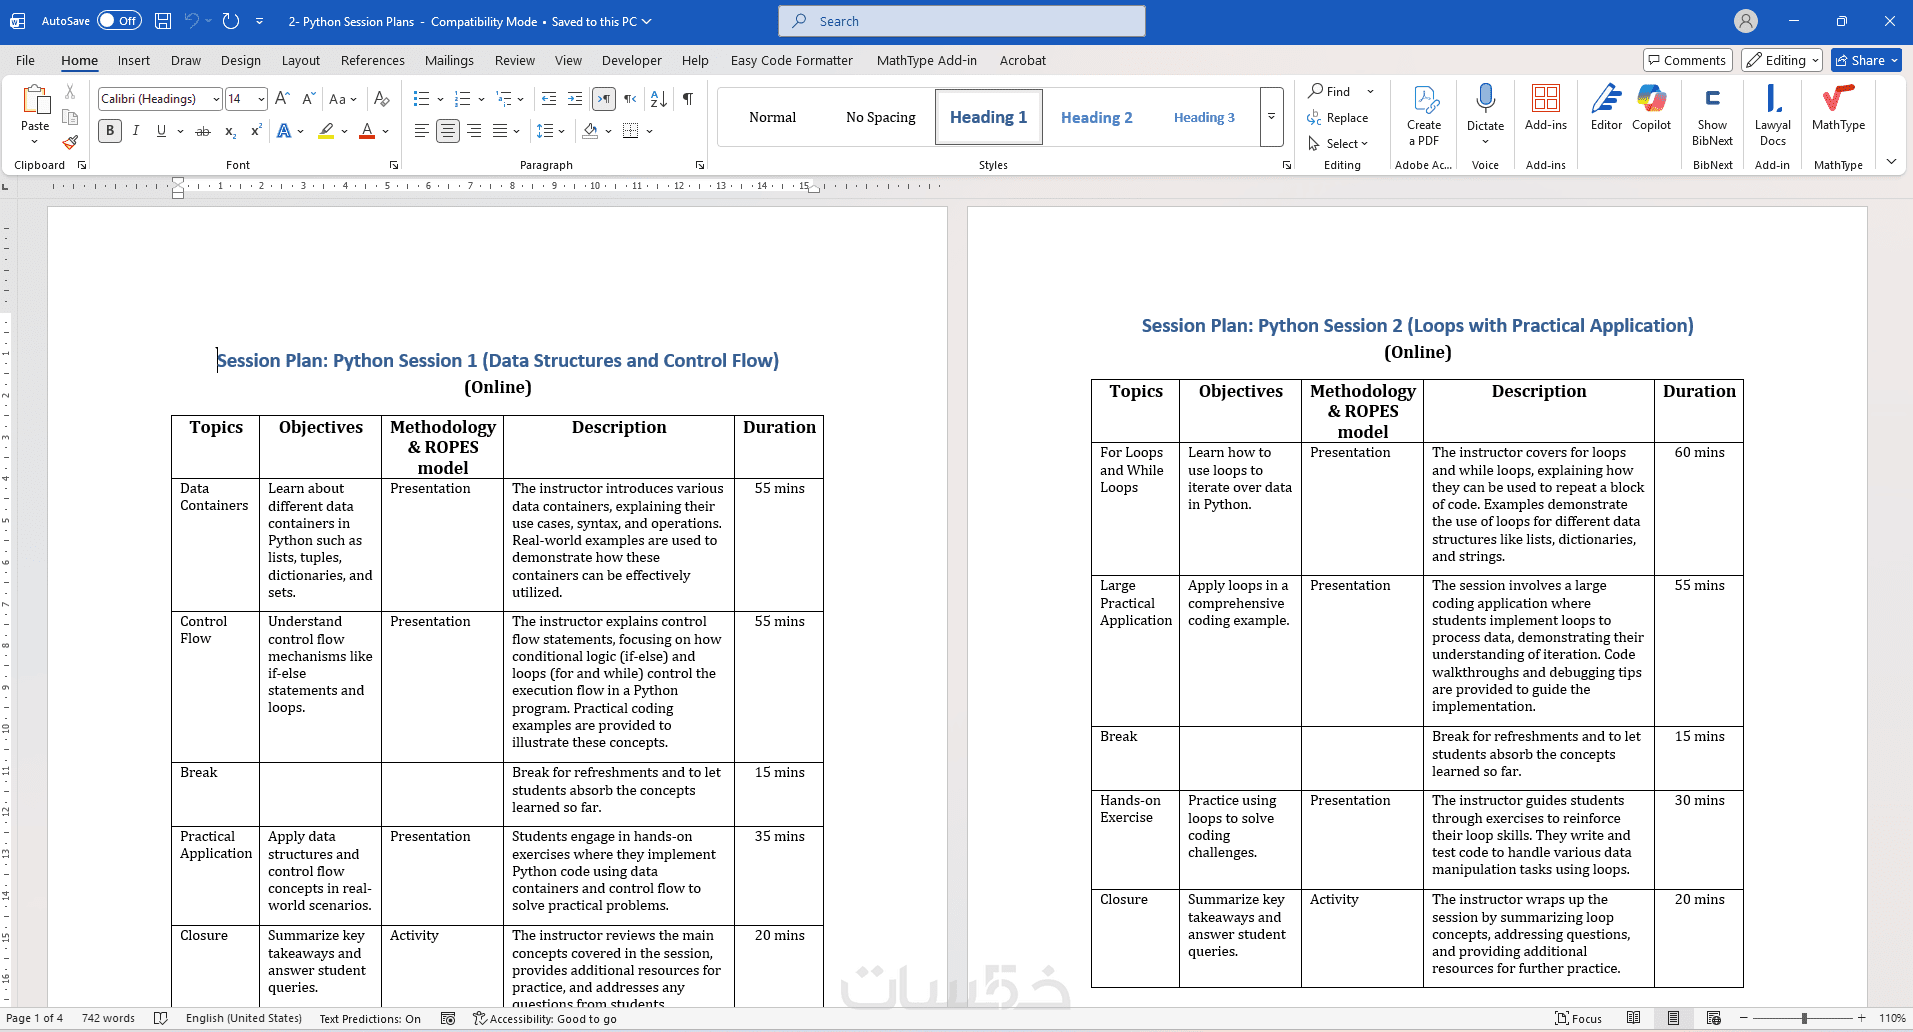Click the Save disk icon in title bar

click(x=163, y=21)
